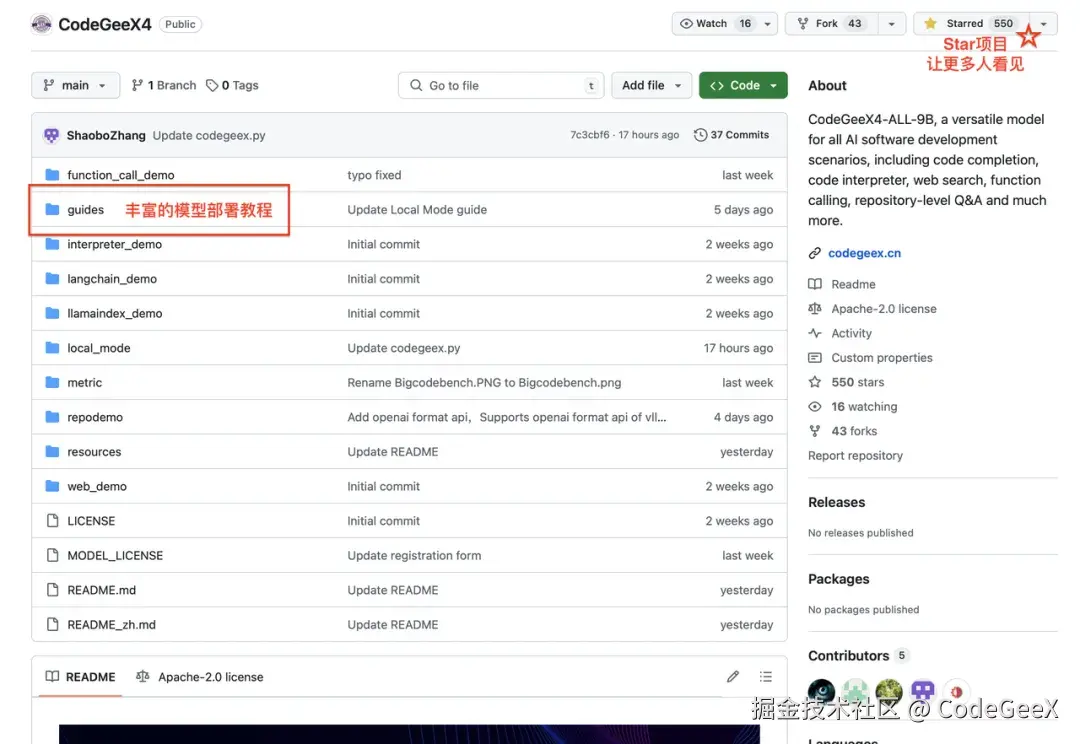Expand the green Code dropdown
Screen dimensions: 1080x744
point(743,85)
